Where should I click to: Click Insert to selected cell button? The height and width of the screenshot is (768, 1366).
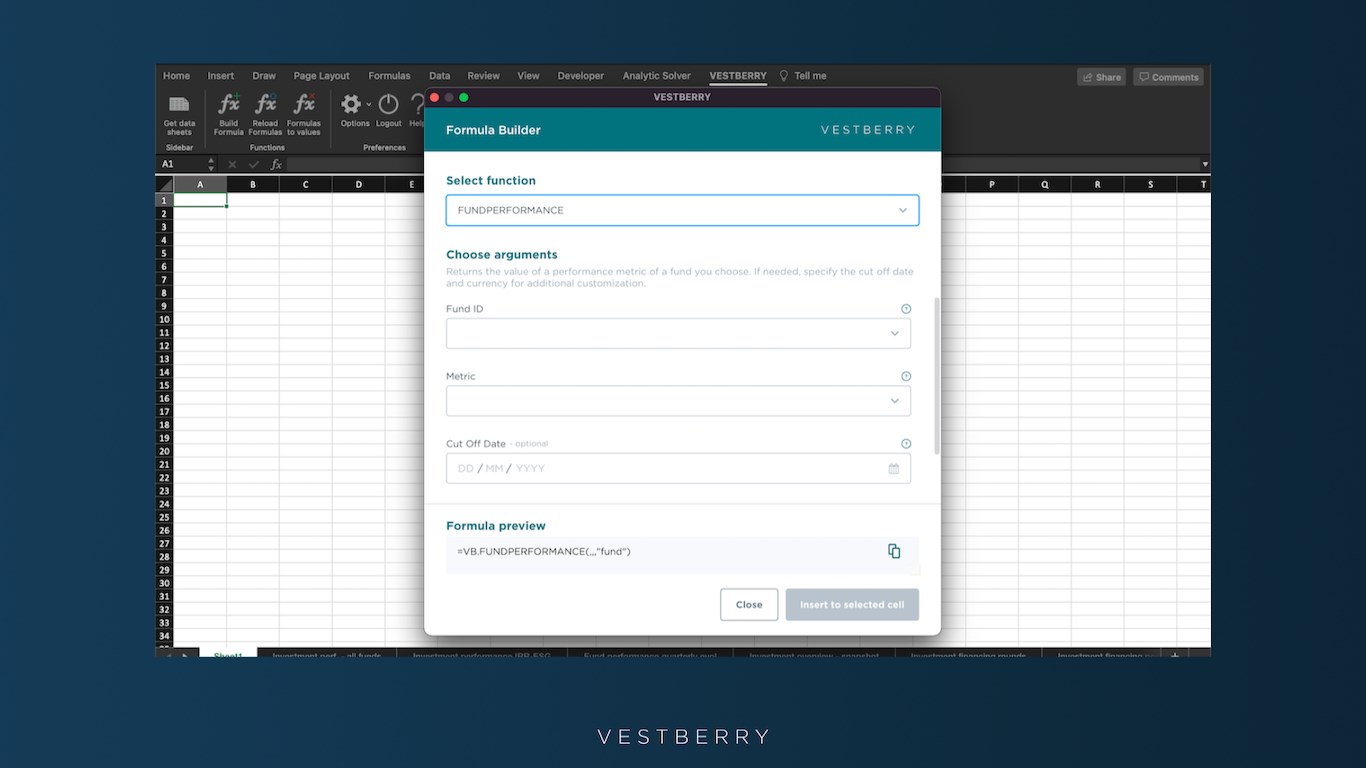point(852,604)
